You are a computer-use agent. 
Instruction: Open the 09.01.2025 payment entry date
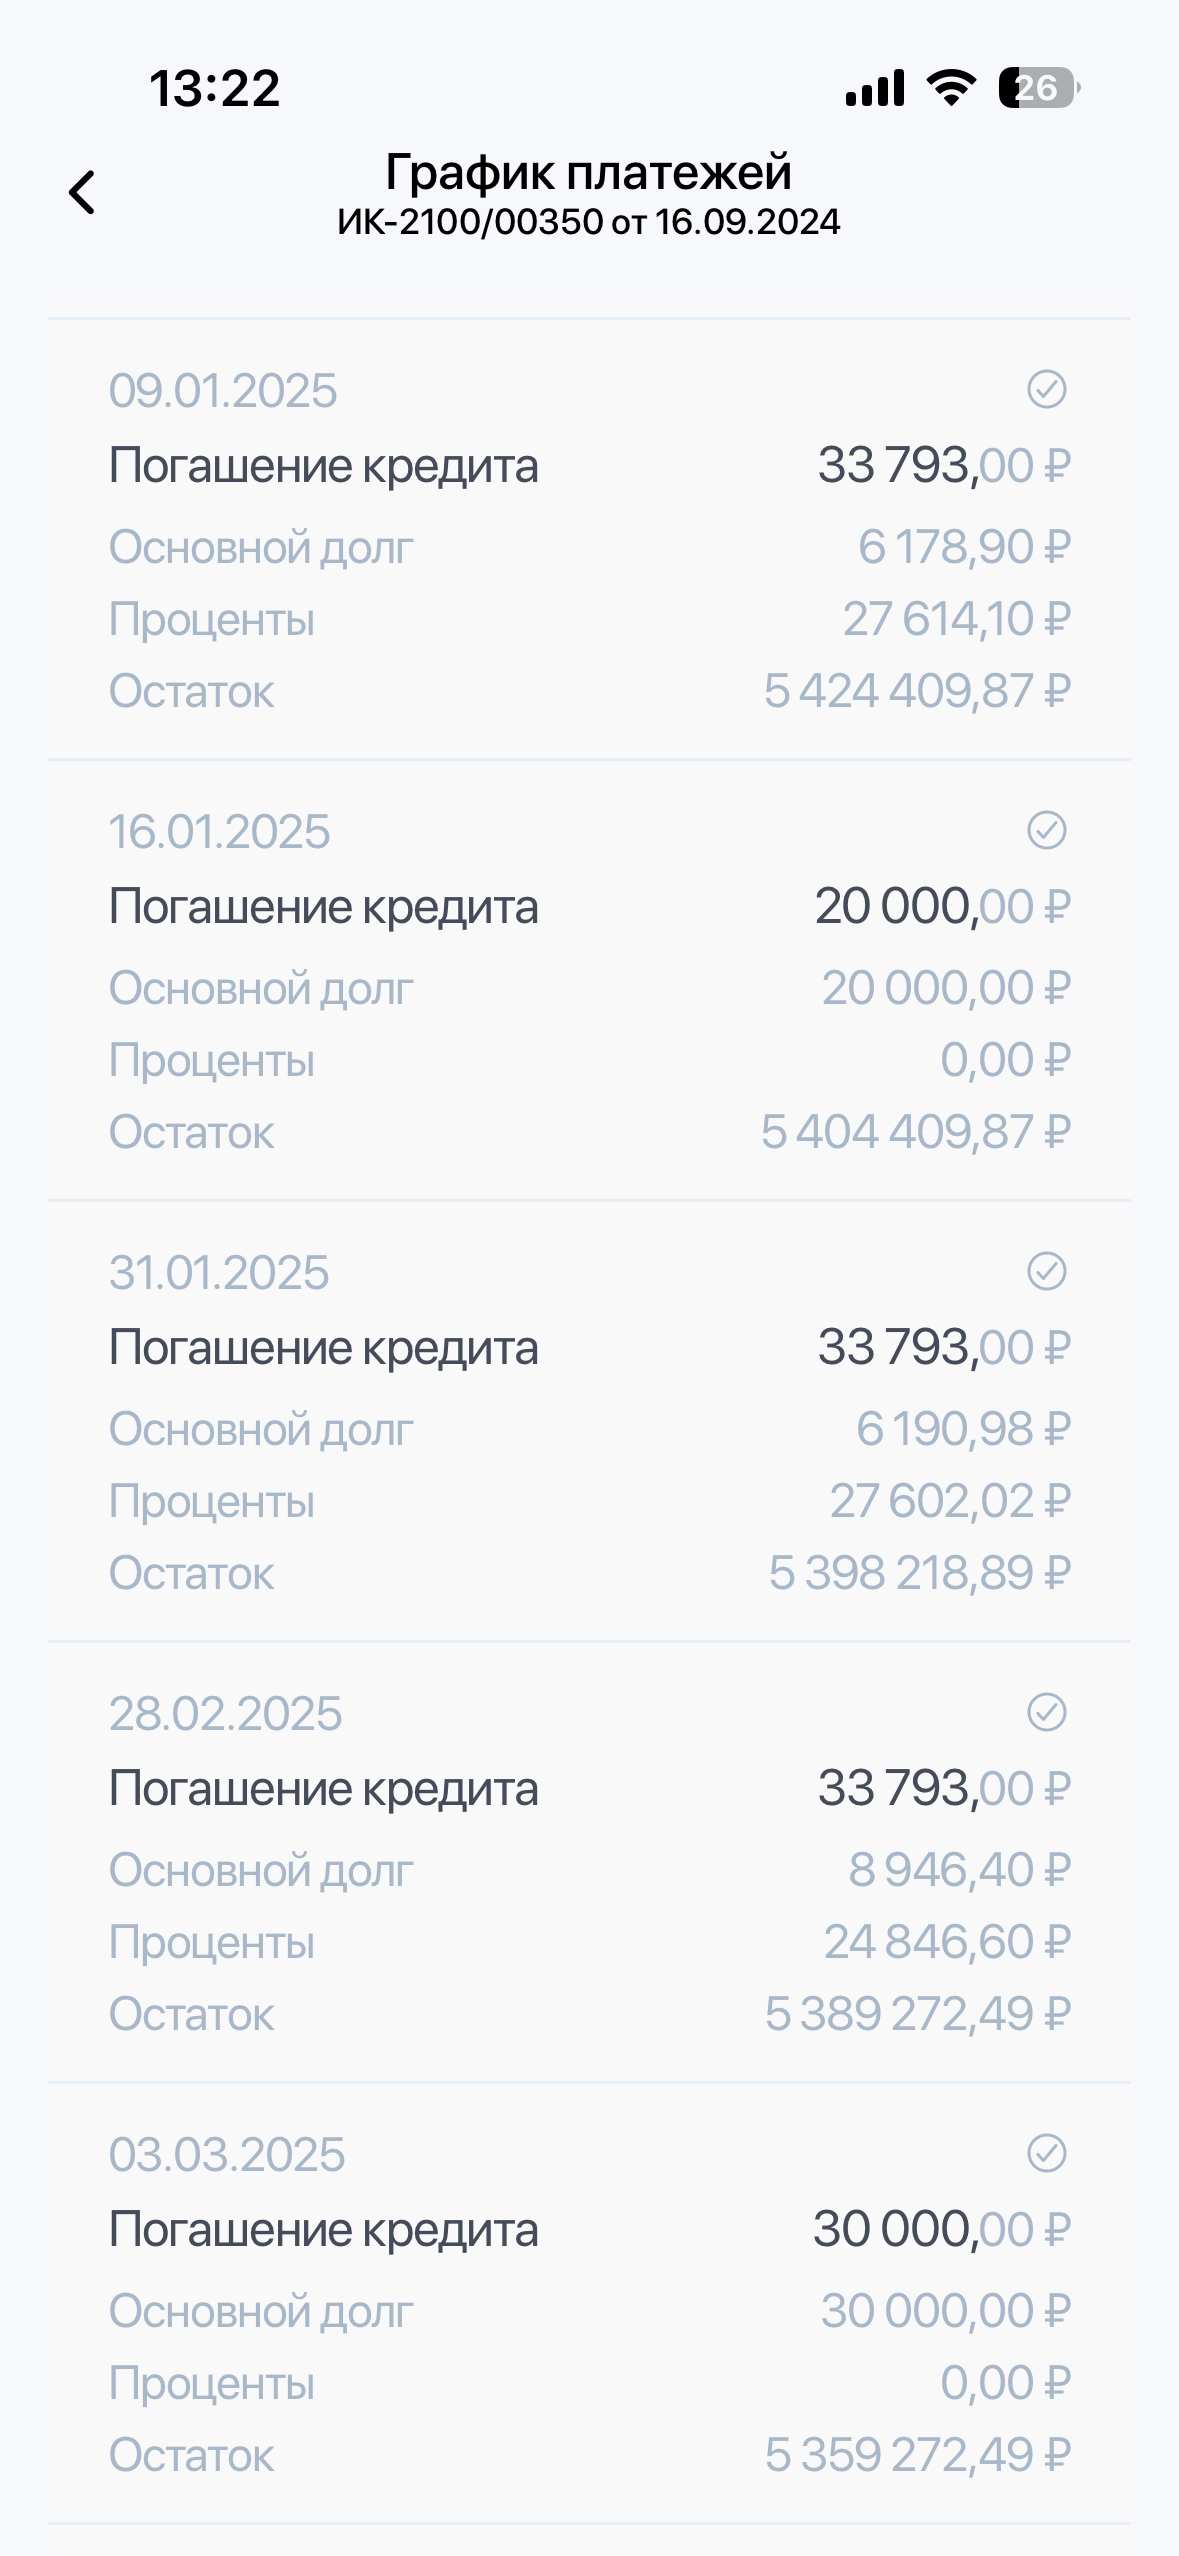223,391
